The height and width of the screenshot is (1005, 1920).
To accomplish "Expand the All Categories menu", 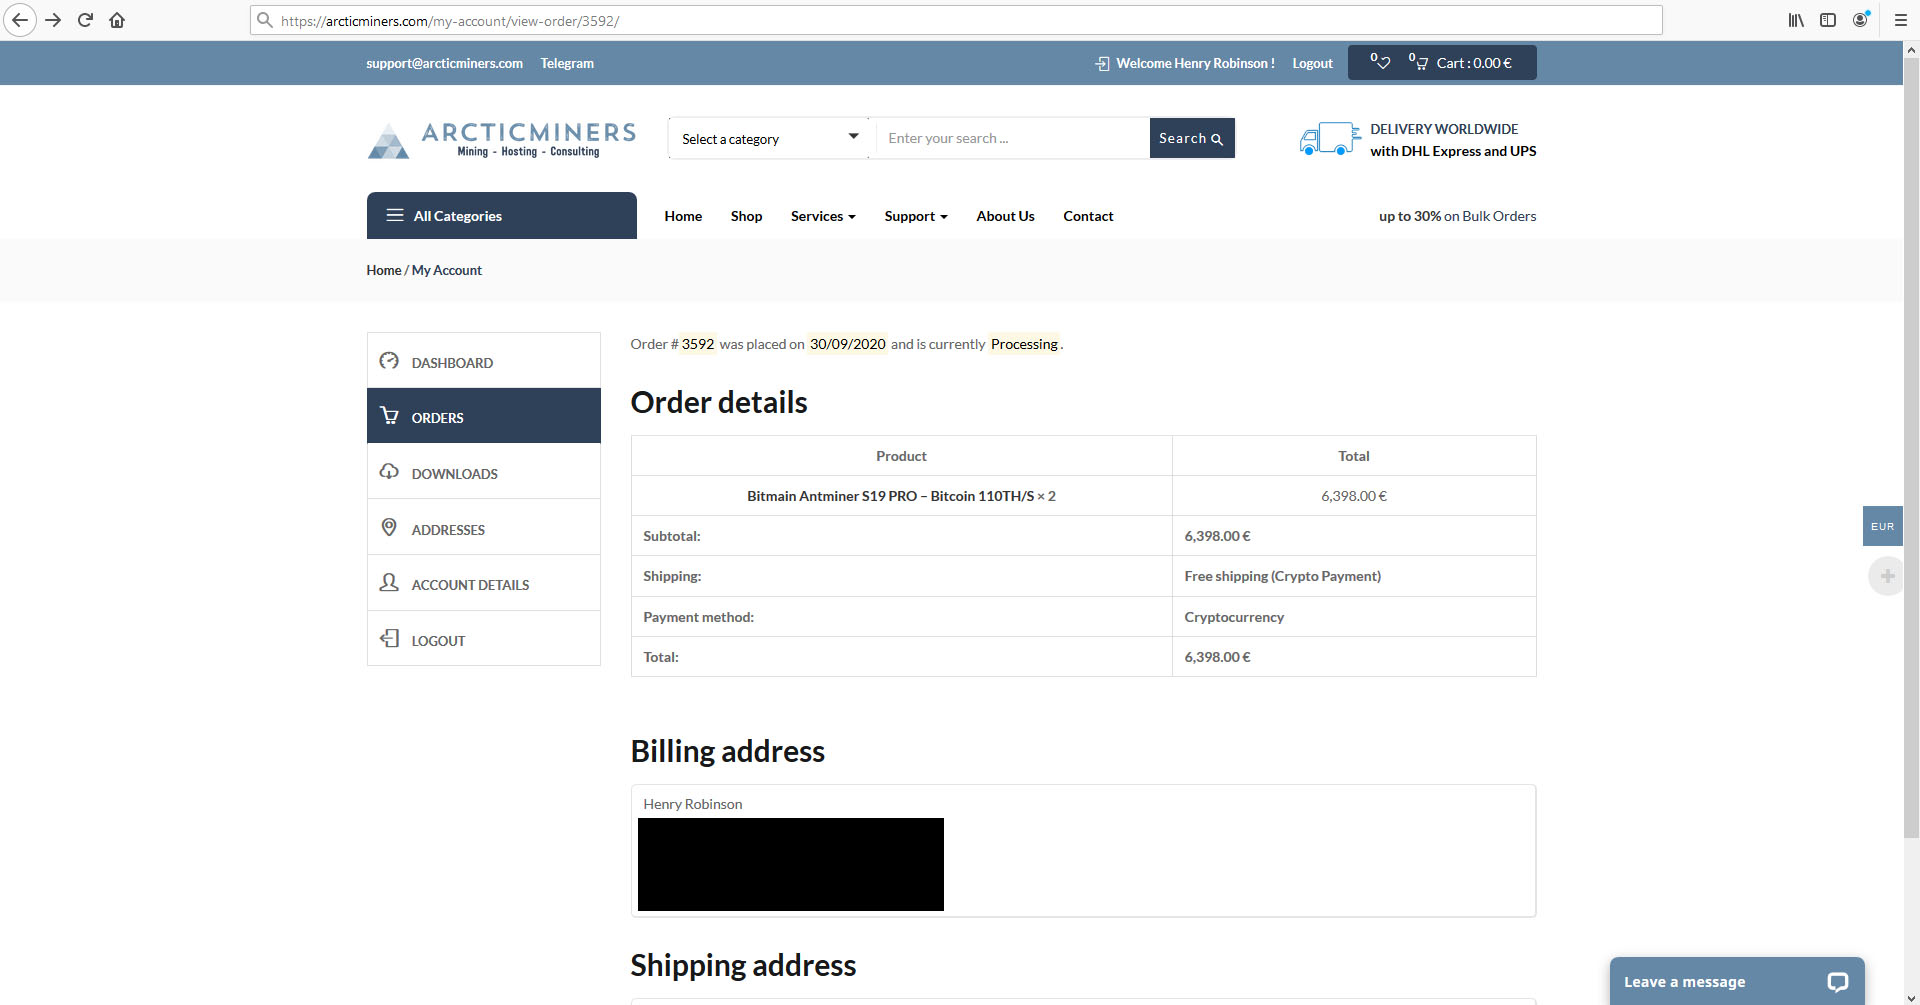I will click(502, 215).
